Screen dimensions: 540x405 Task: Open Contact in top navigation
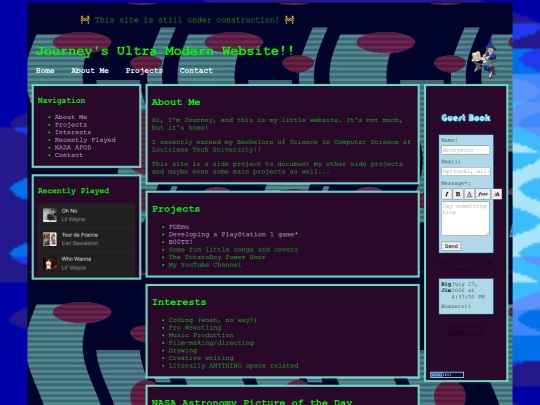coord(196,71)
